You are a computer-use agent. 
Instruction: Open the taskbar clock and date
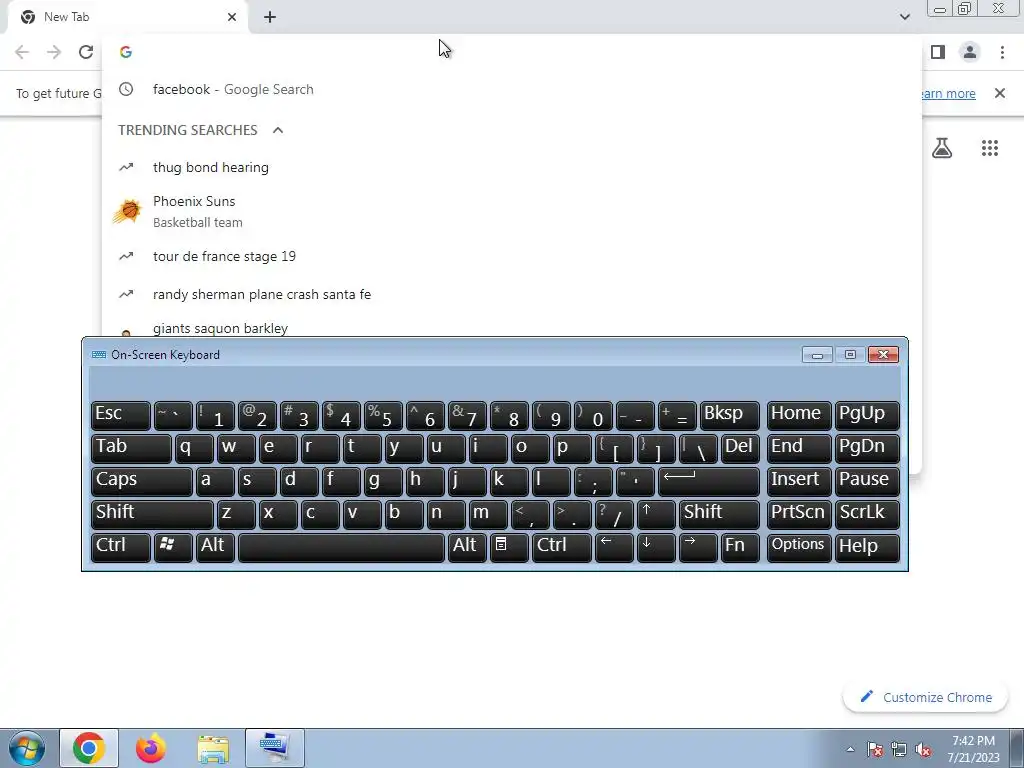tap(973, 749)
